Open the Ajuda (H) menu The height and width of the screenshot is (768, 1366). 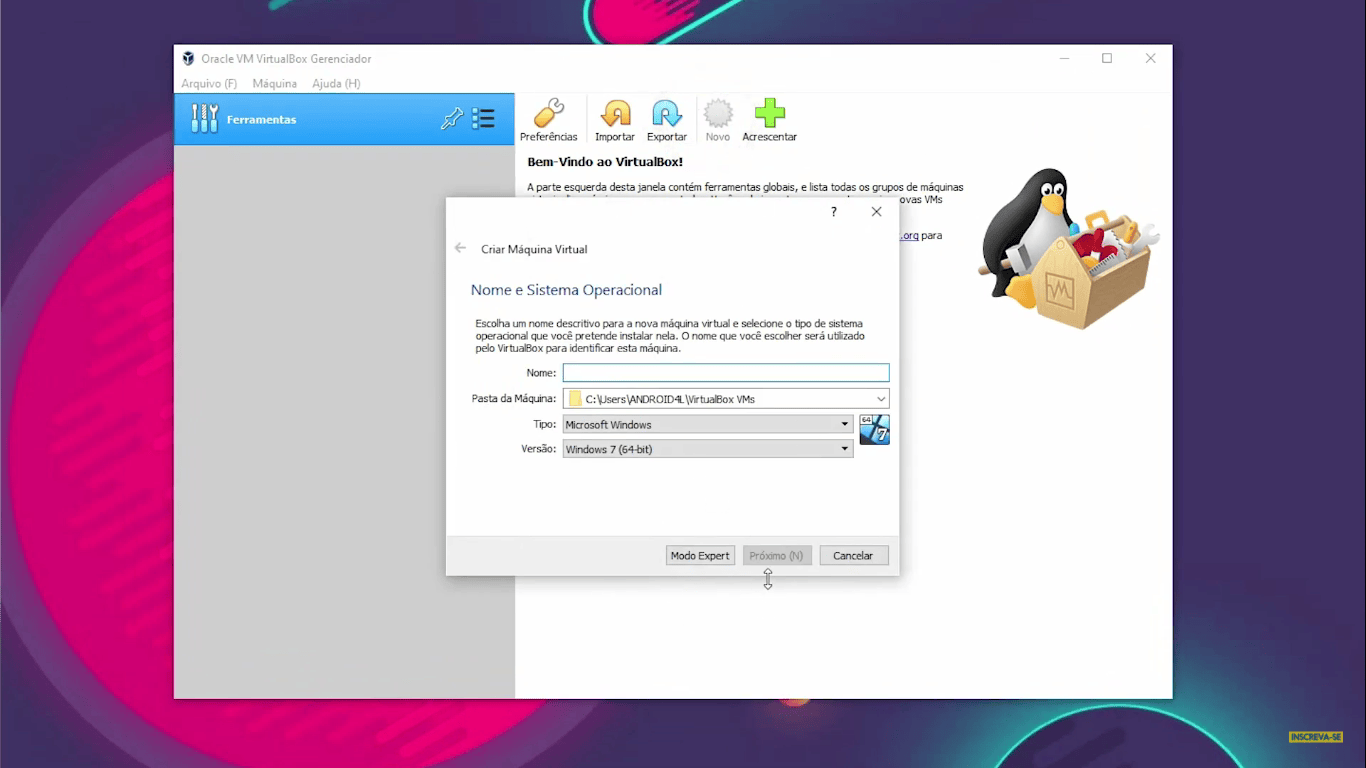click(336, 84)
